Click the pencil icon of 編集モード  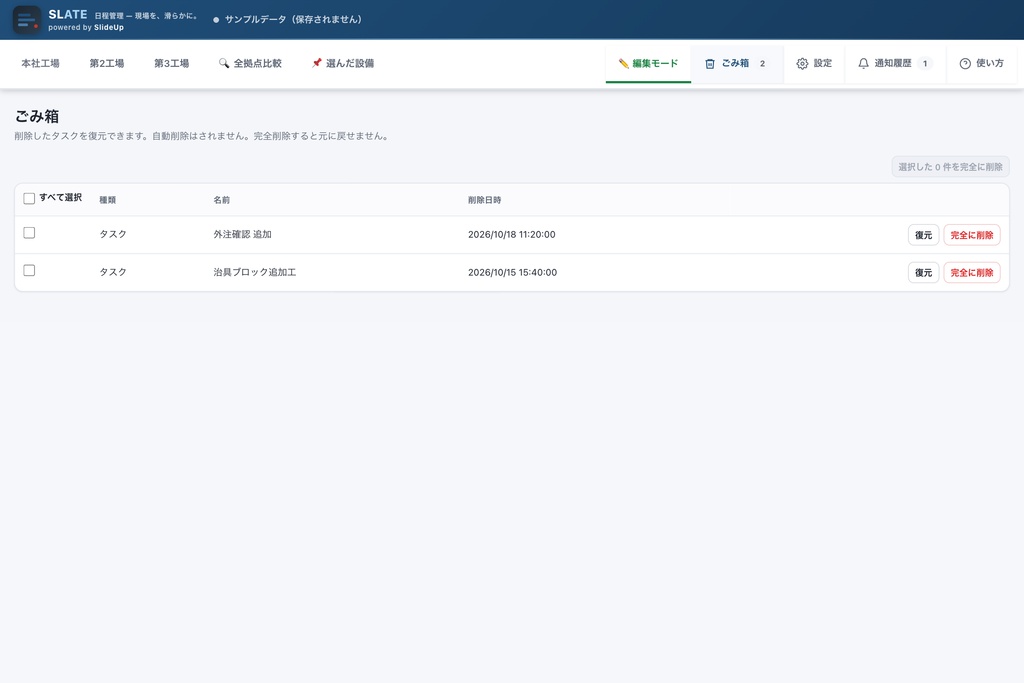point(624,63)
